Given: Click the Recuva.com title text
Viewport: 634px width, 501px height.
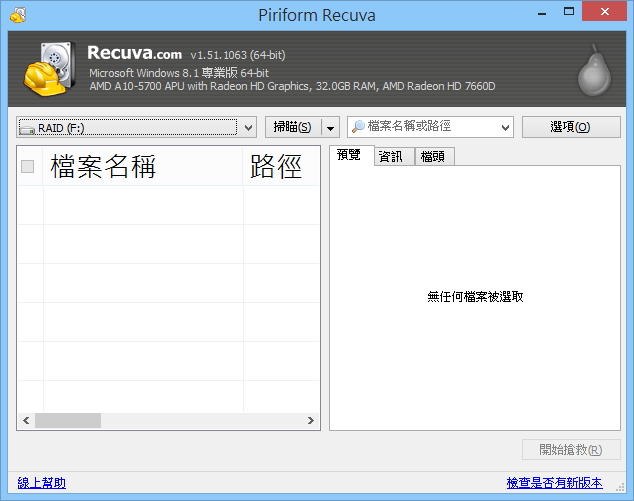Looking at the screenshot, I should point(135,53).
